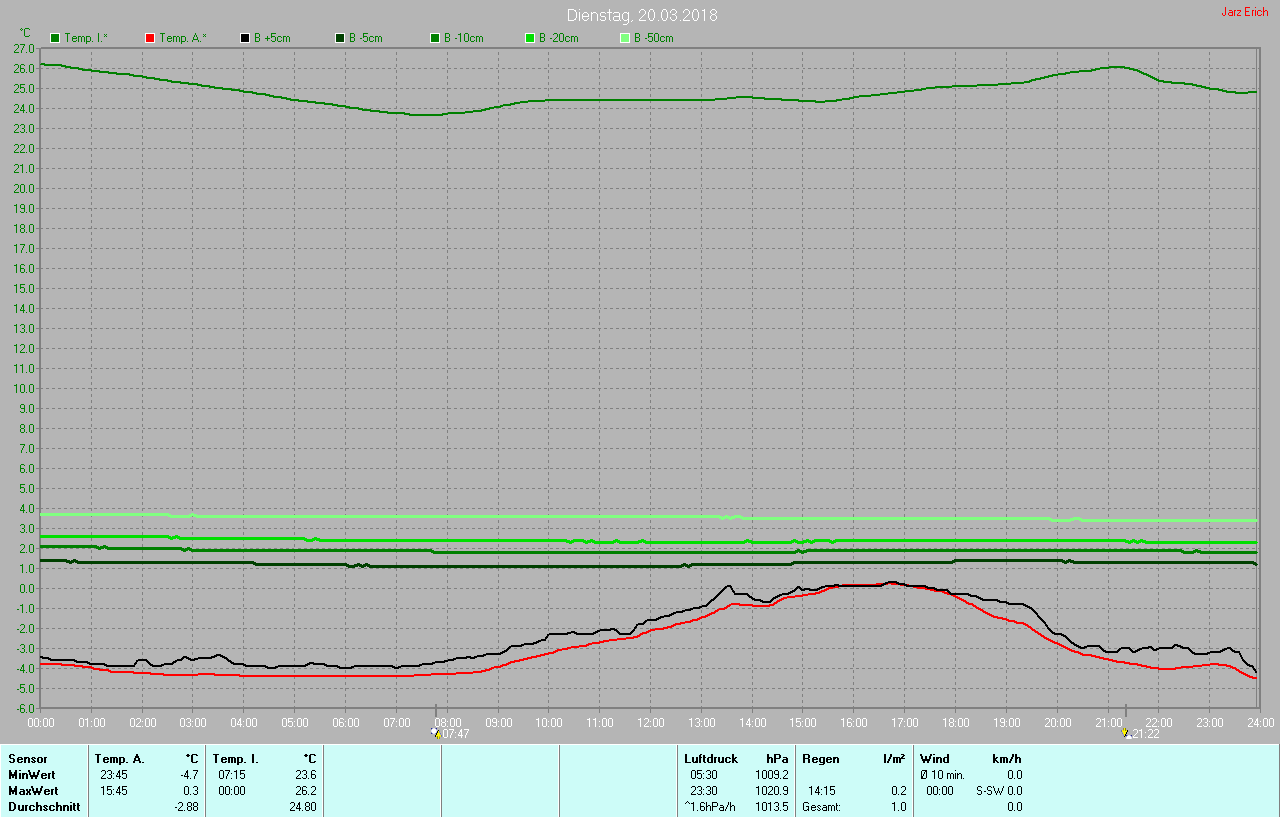
Task: Click the '21:22' sunset time label
Action: click(1146, 733)
